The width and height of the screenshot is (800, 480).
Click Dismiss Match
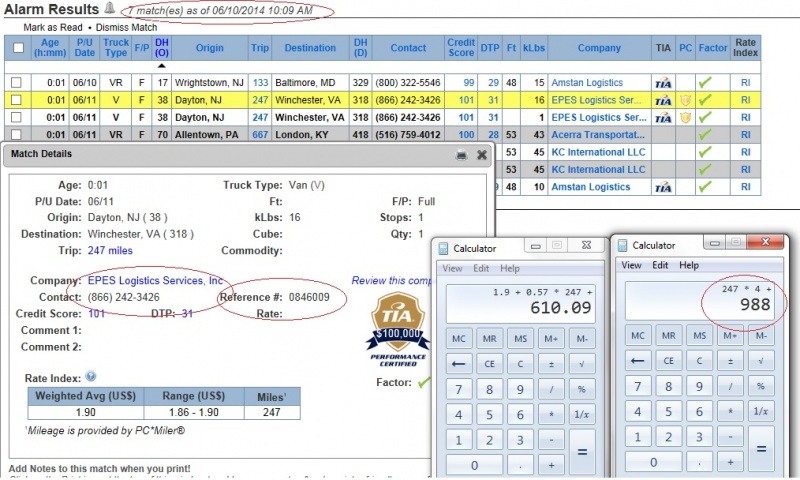point(126,28)
